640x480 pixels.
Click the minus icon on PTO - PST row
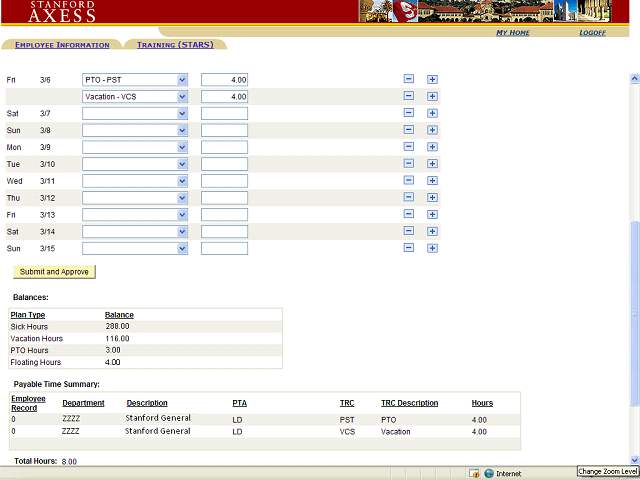click(x=408, y=79)
